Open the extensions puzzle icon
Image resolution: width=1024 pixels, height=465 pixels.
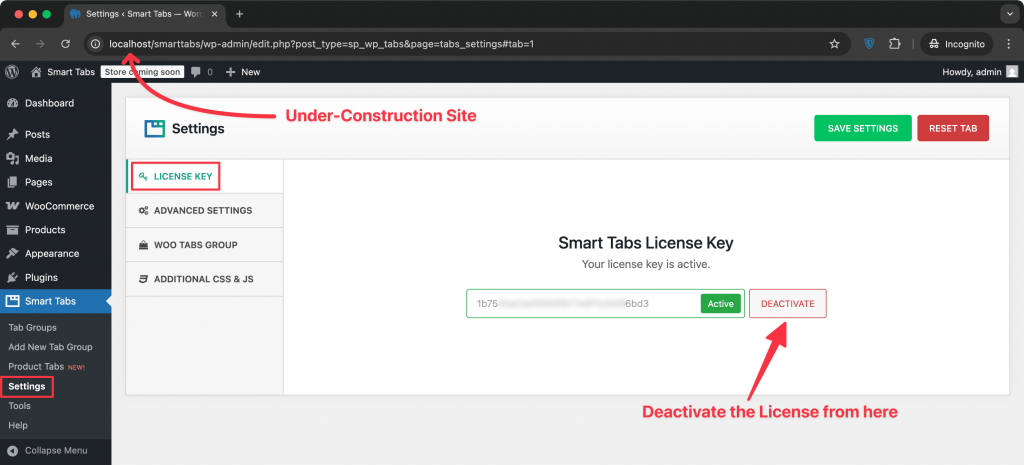[x=895, y=44]
